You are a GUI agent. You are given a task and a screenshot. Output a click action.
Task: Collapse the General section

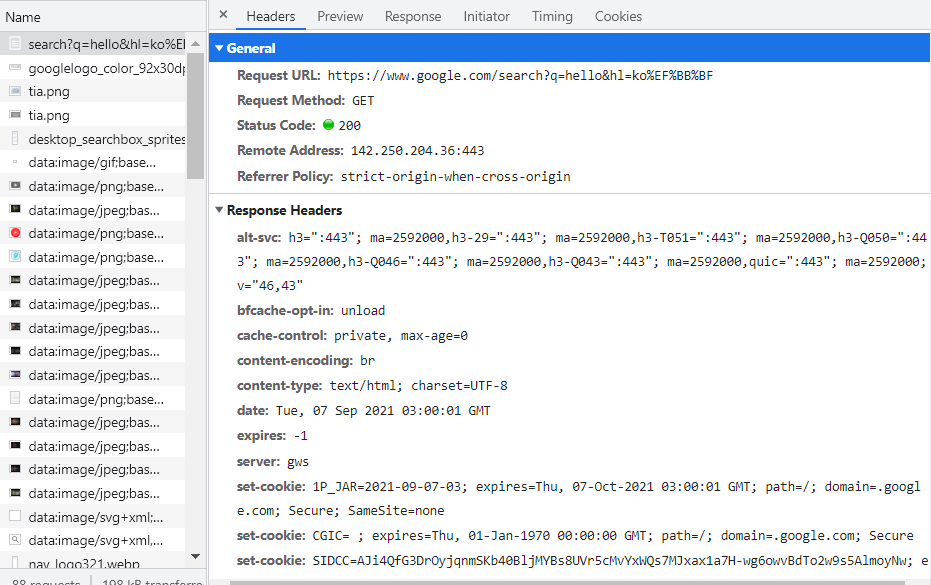[x=219, y=48]
